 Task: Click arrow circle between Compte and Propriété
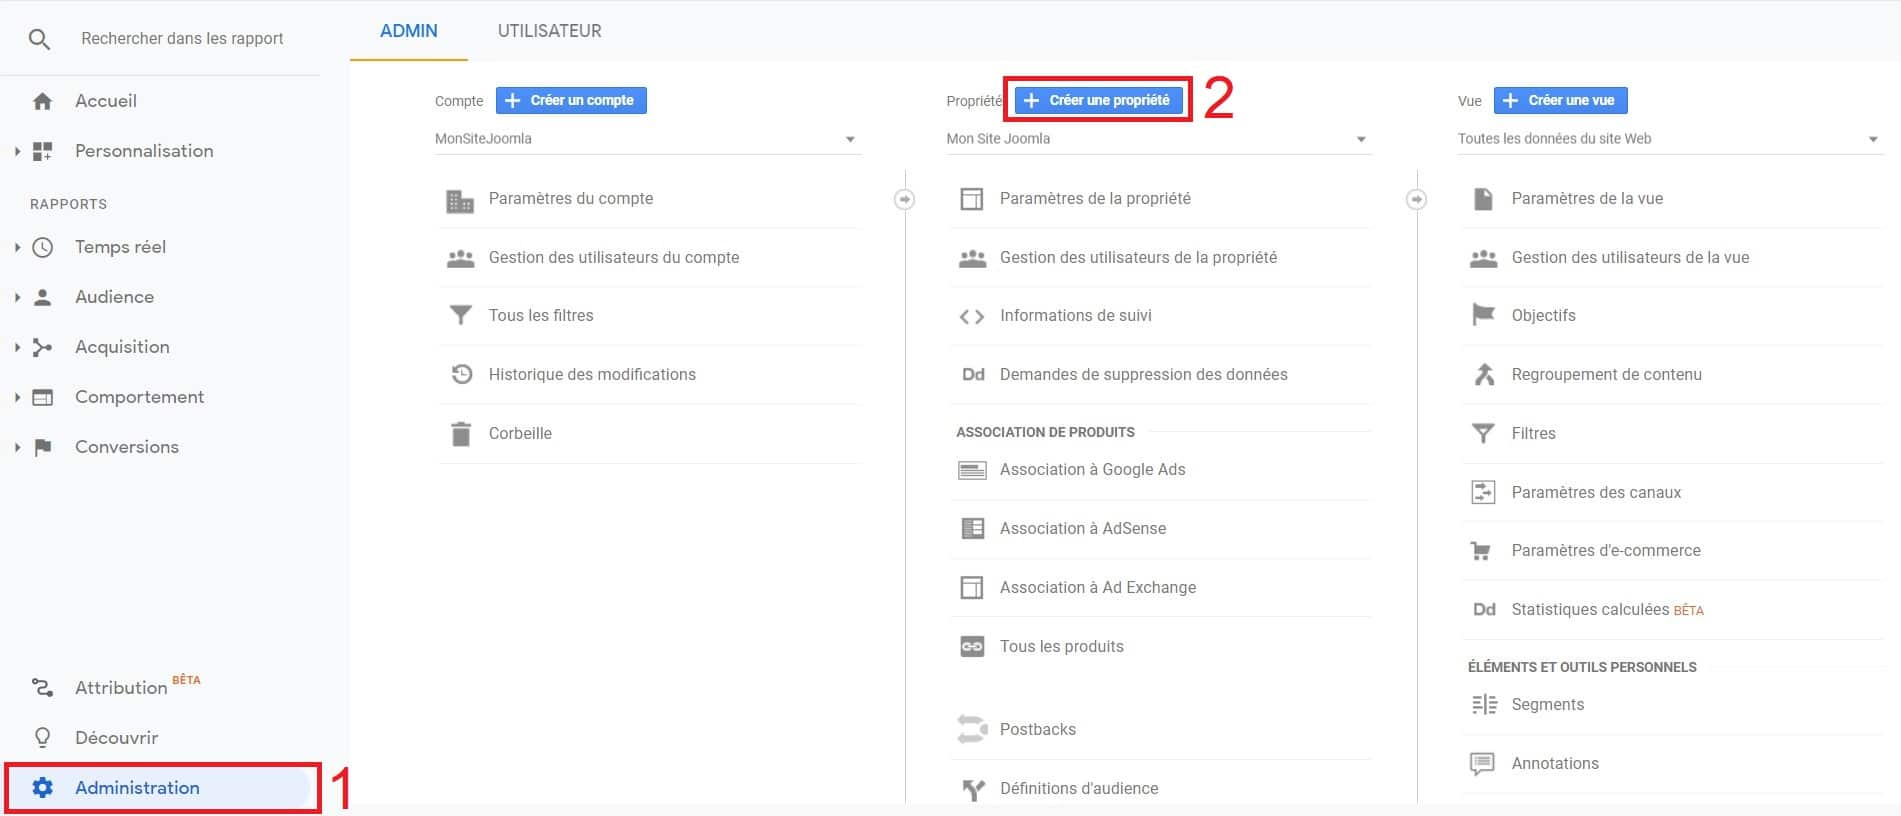904,199
